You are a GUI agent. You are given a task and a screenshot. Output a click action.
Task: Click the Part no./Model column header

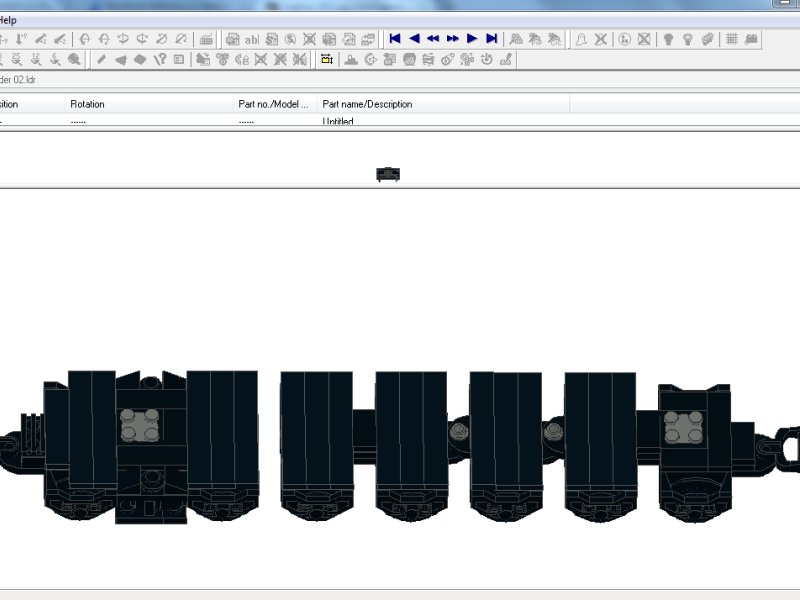coord(274,104)
